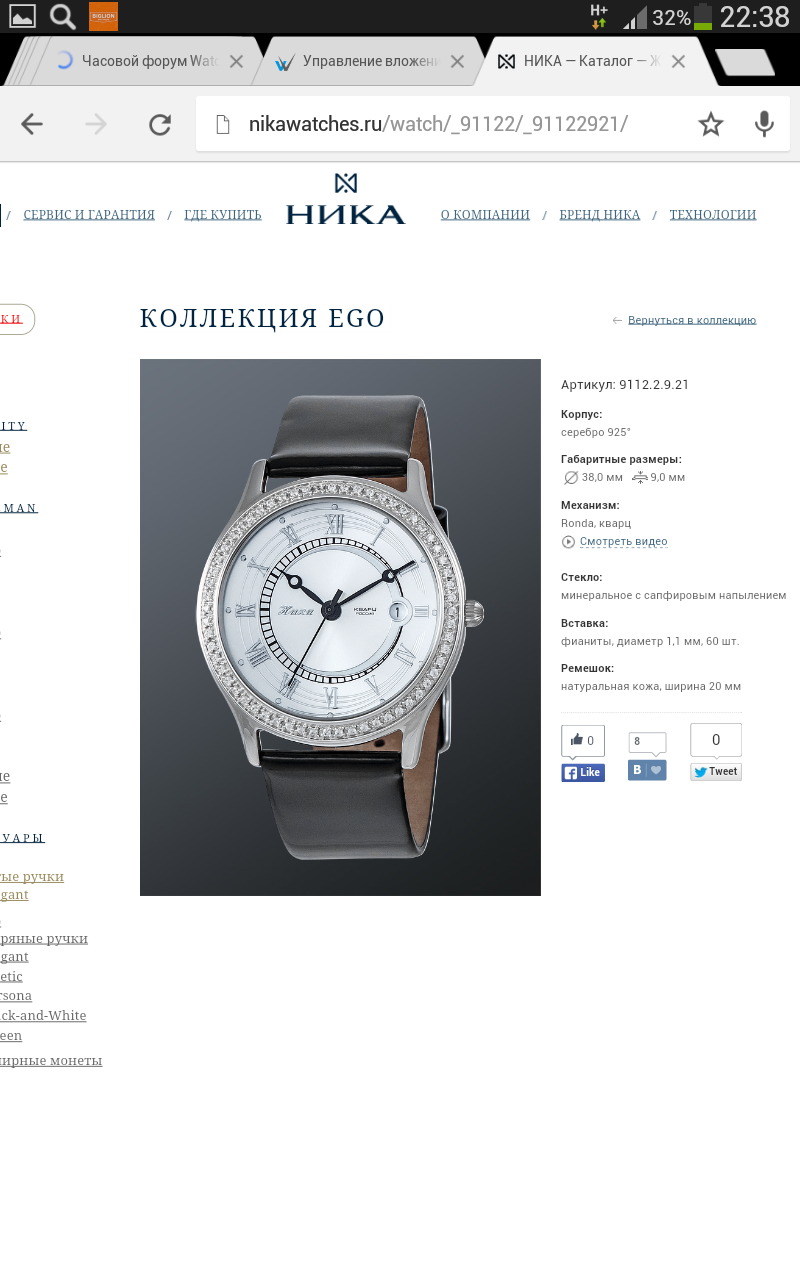
Task: Tap the browser back arrow
Action: [32, 124]
